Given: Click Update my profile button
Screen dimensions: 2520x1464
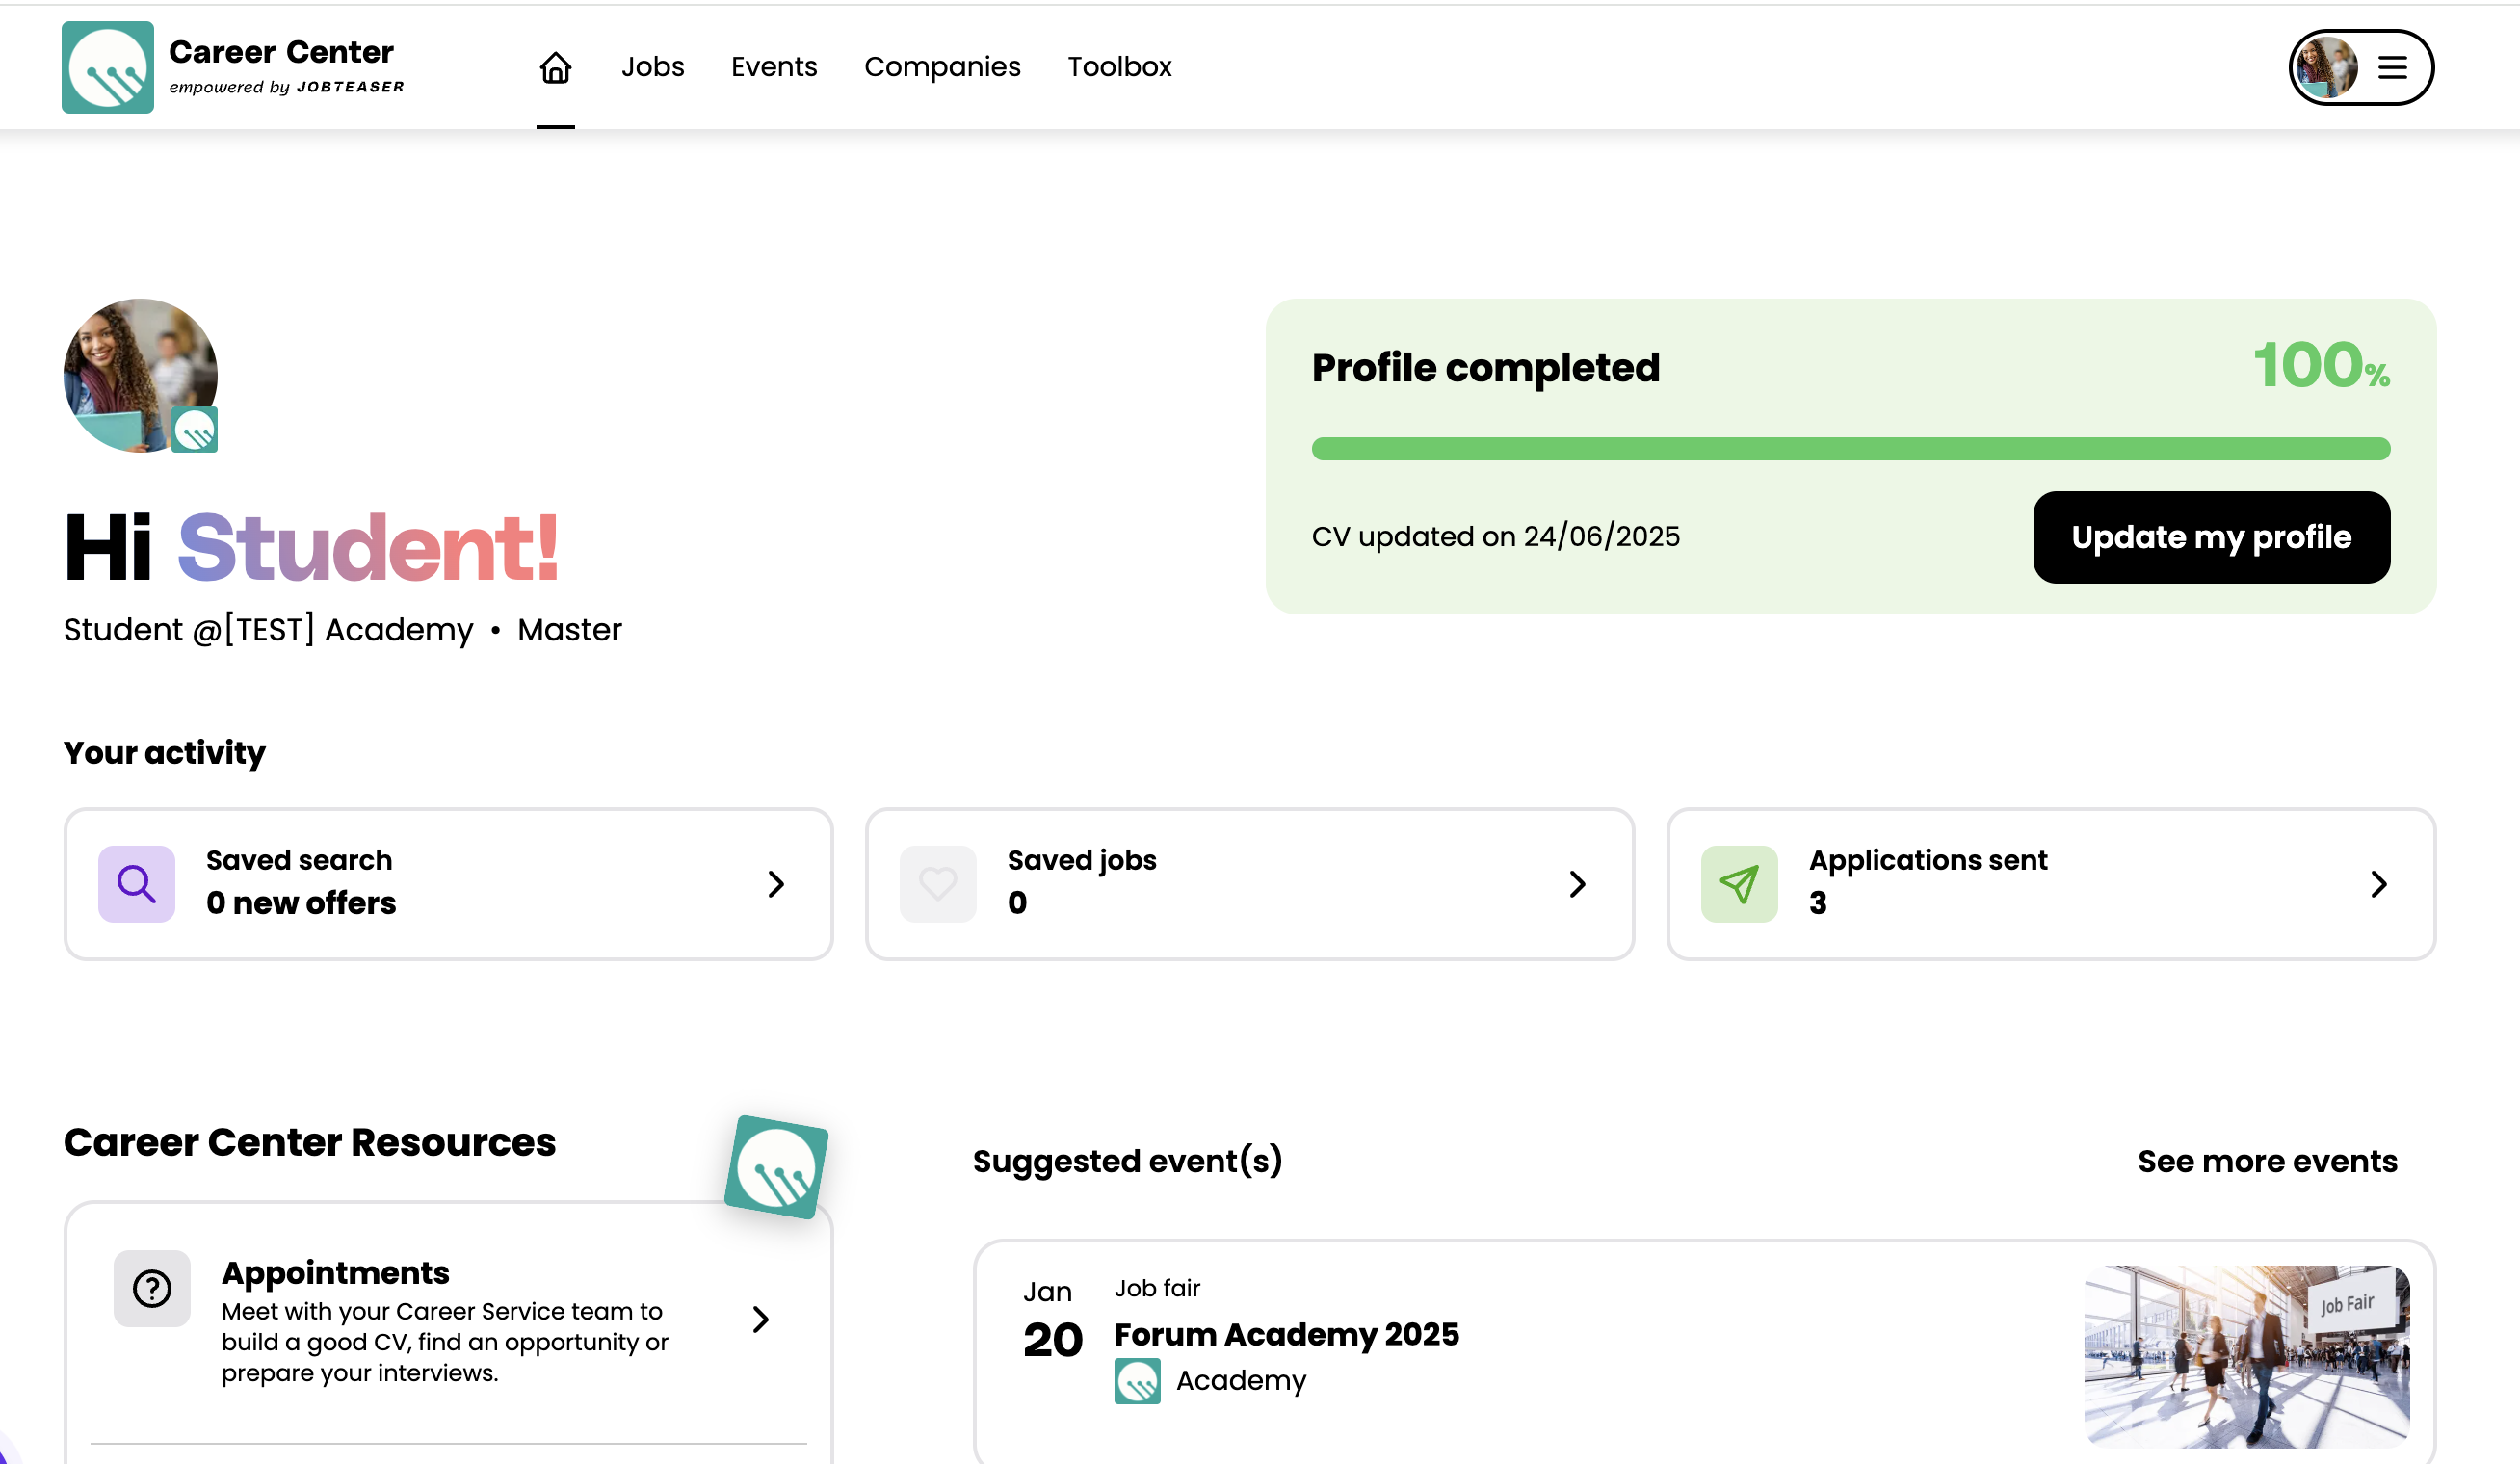Looking at the screenshot, I should click(x=2211, y=537).
